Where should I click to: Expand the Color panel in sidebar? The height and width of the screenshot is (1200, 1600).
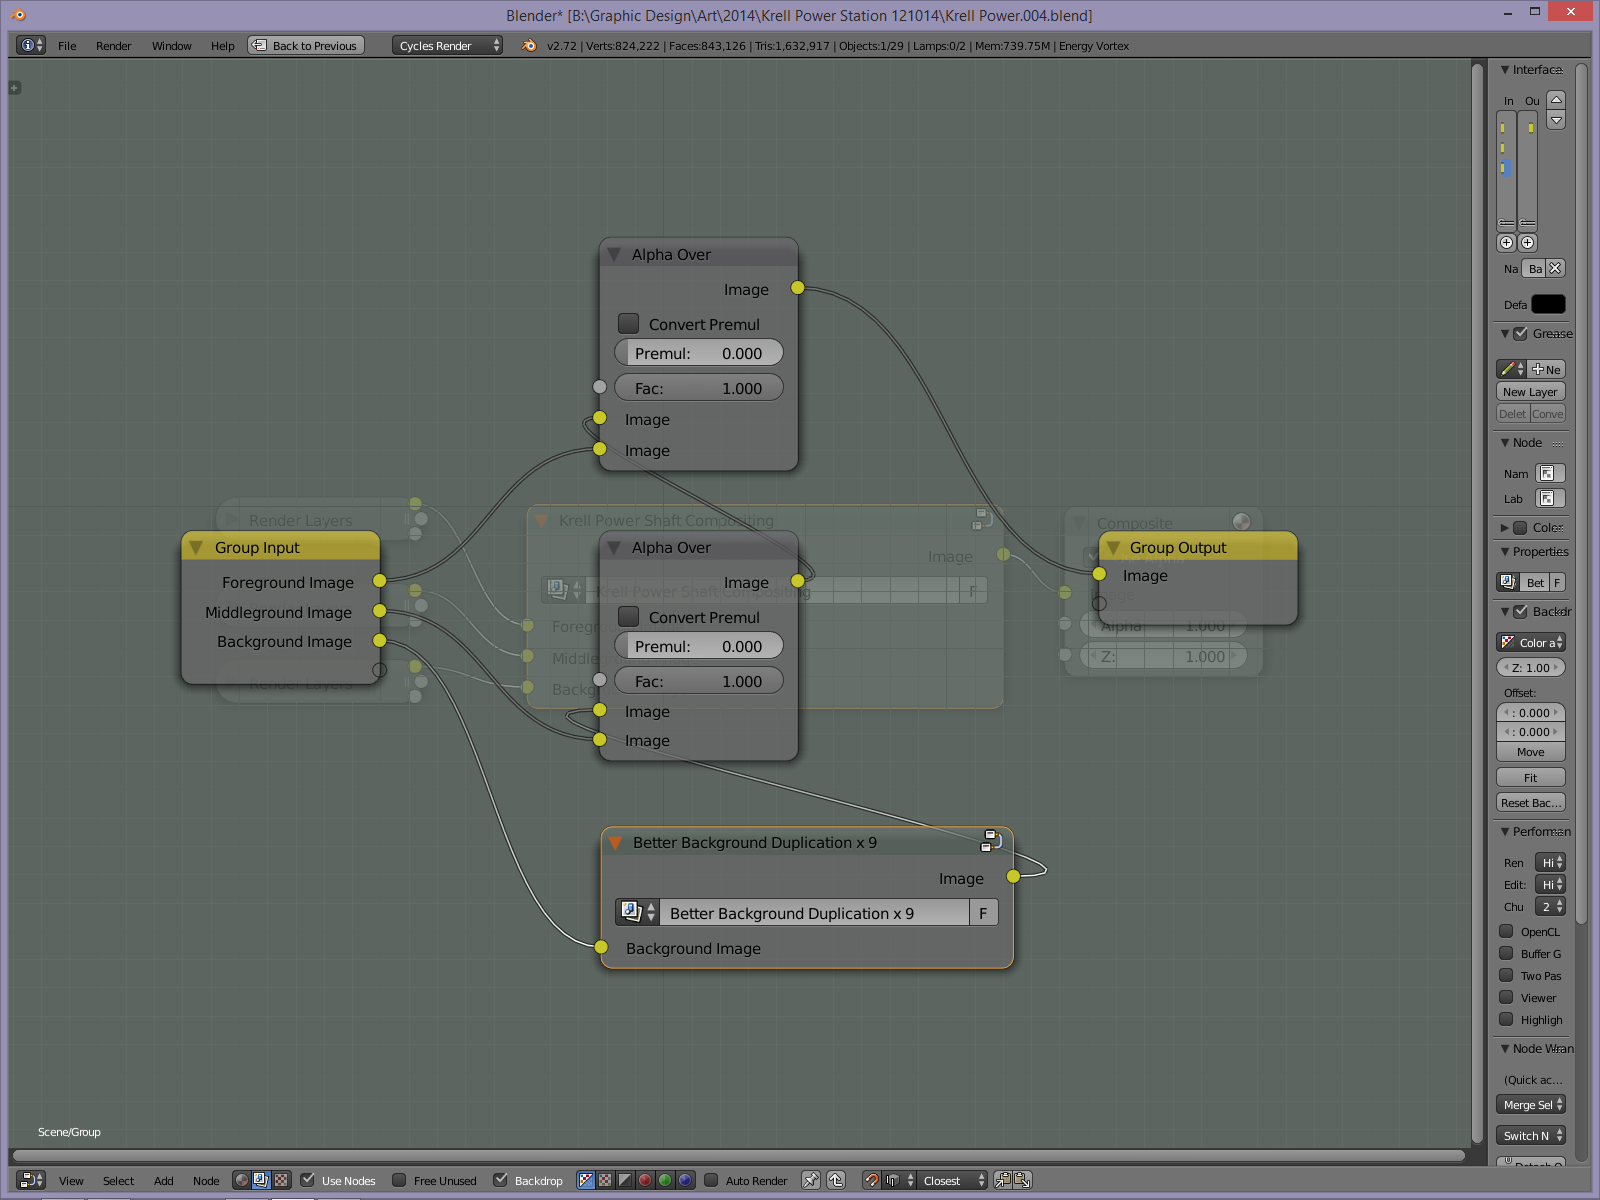1505,527
